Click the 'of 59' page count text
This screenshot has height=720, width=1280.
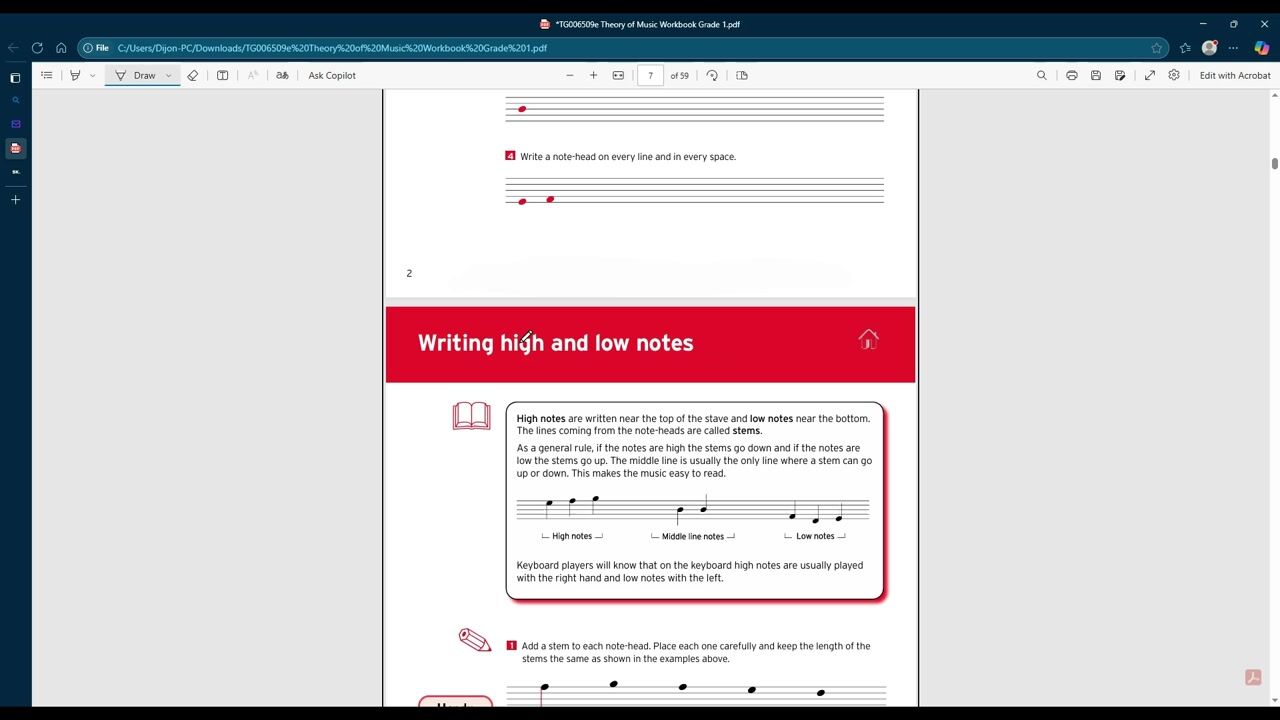point(679,75)
